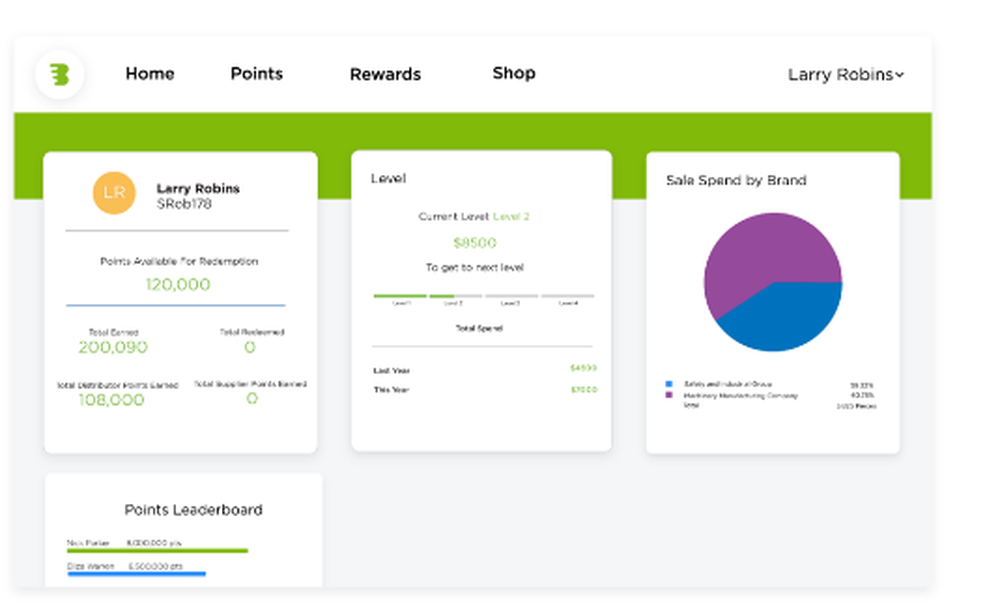Click the purple Machinery Manufacturing legend square
The width and height of the screenshot is (1000, 607).
point(669,394)
